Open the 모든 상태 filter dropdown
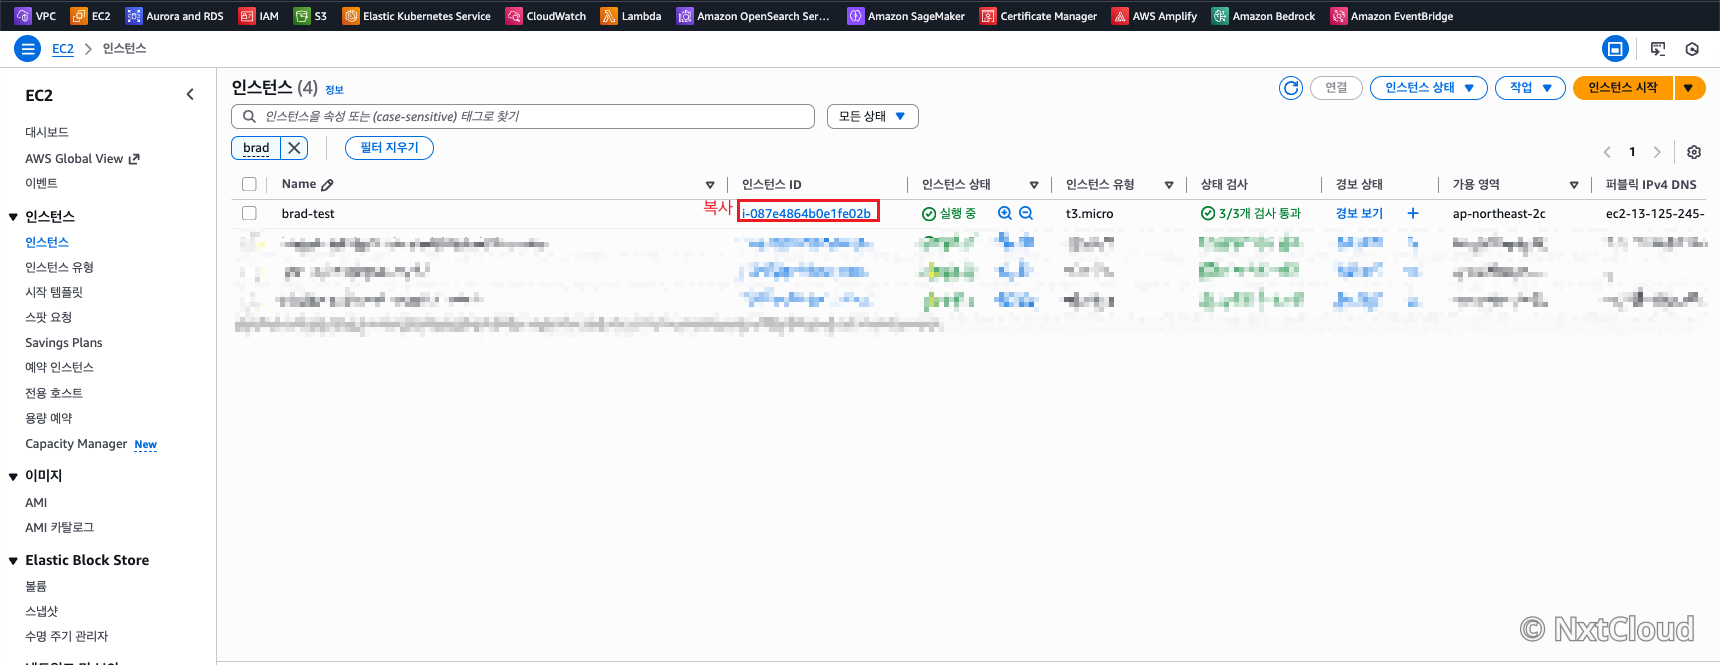The image size is (1720, 665). [872, 116]
